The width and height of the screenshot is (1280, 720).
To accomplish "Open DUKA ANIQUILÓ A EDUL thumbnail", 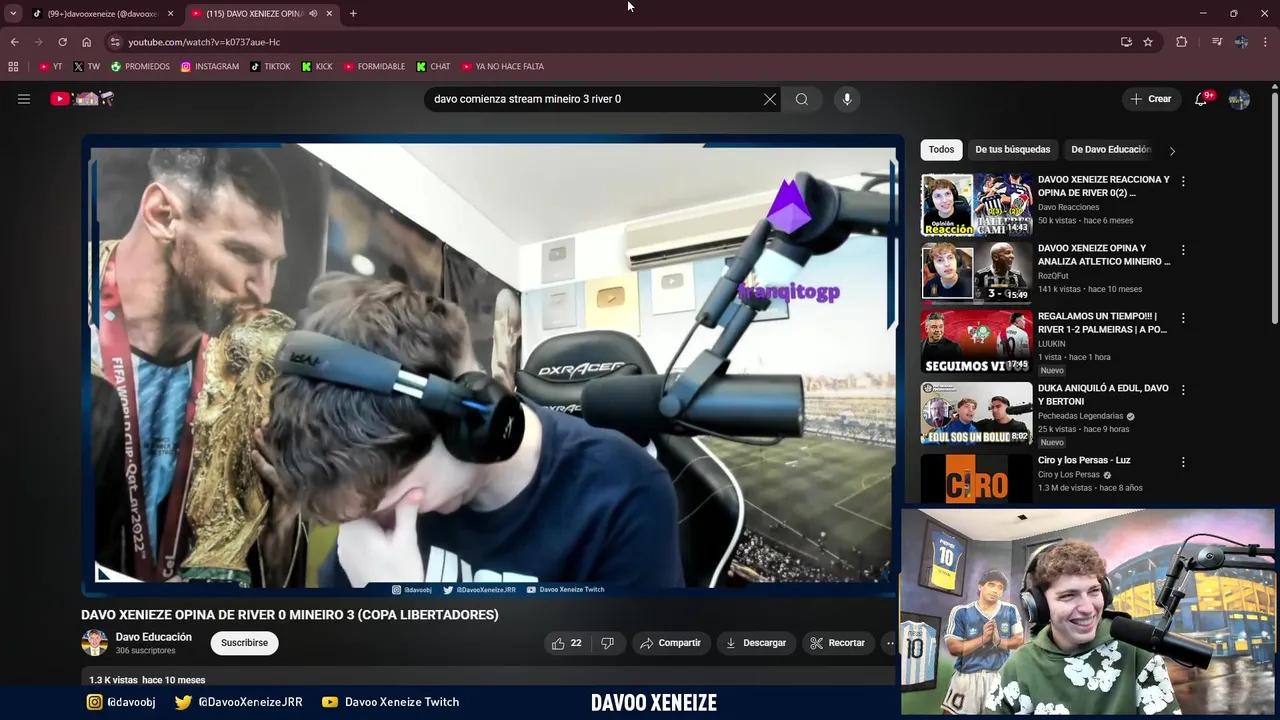I will click(x=976, y=413).
